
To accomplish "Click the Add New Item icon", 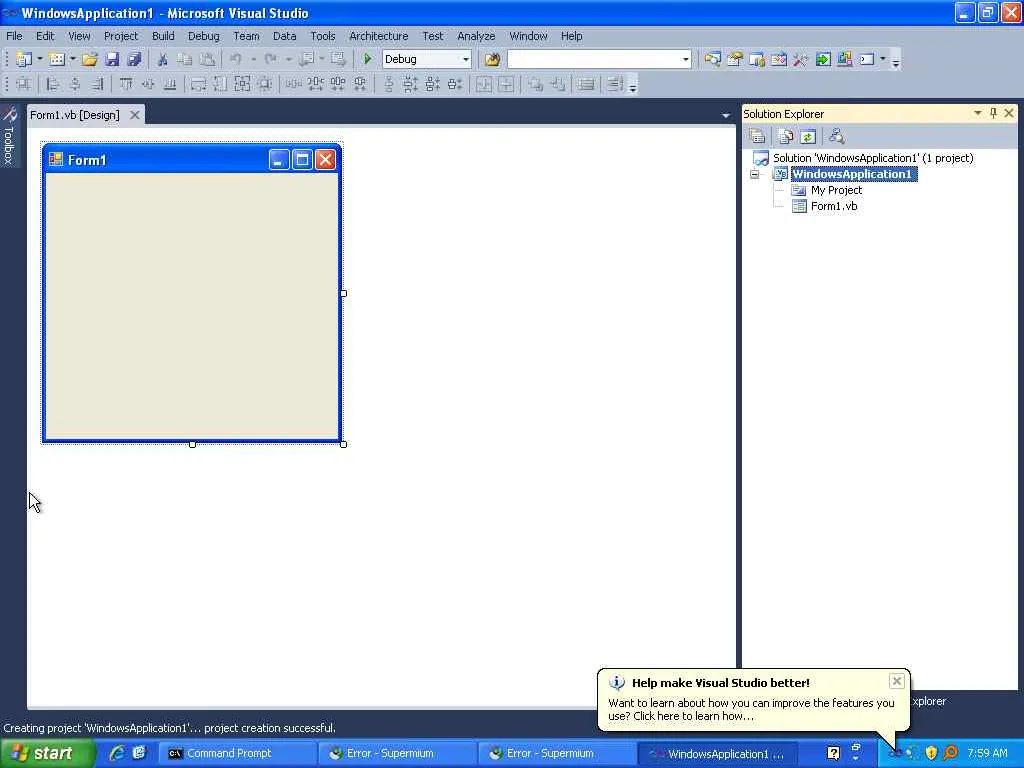I will pyautogui.click(x=57, y=59).
